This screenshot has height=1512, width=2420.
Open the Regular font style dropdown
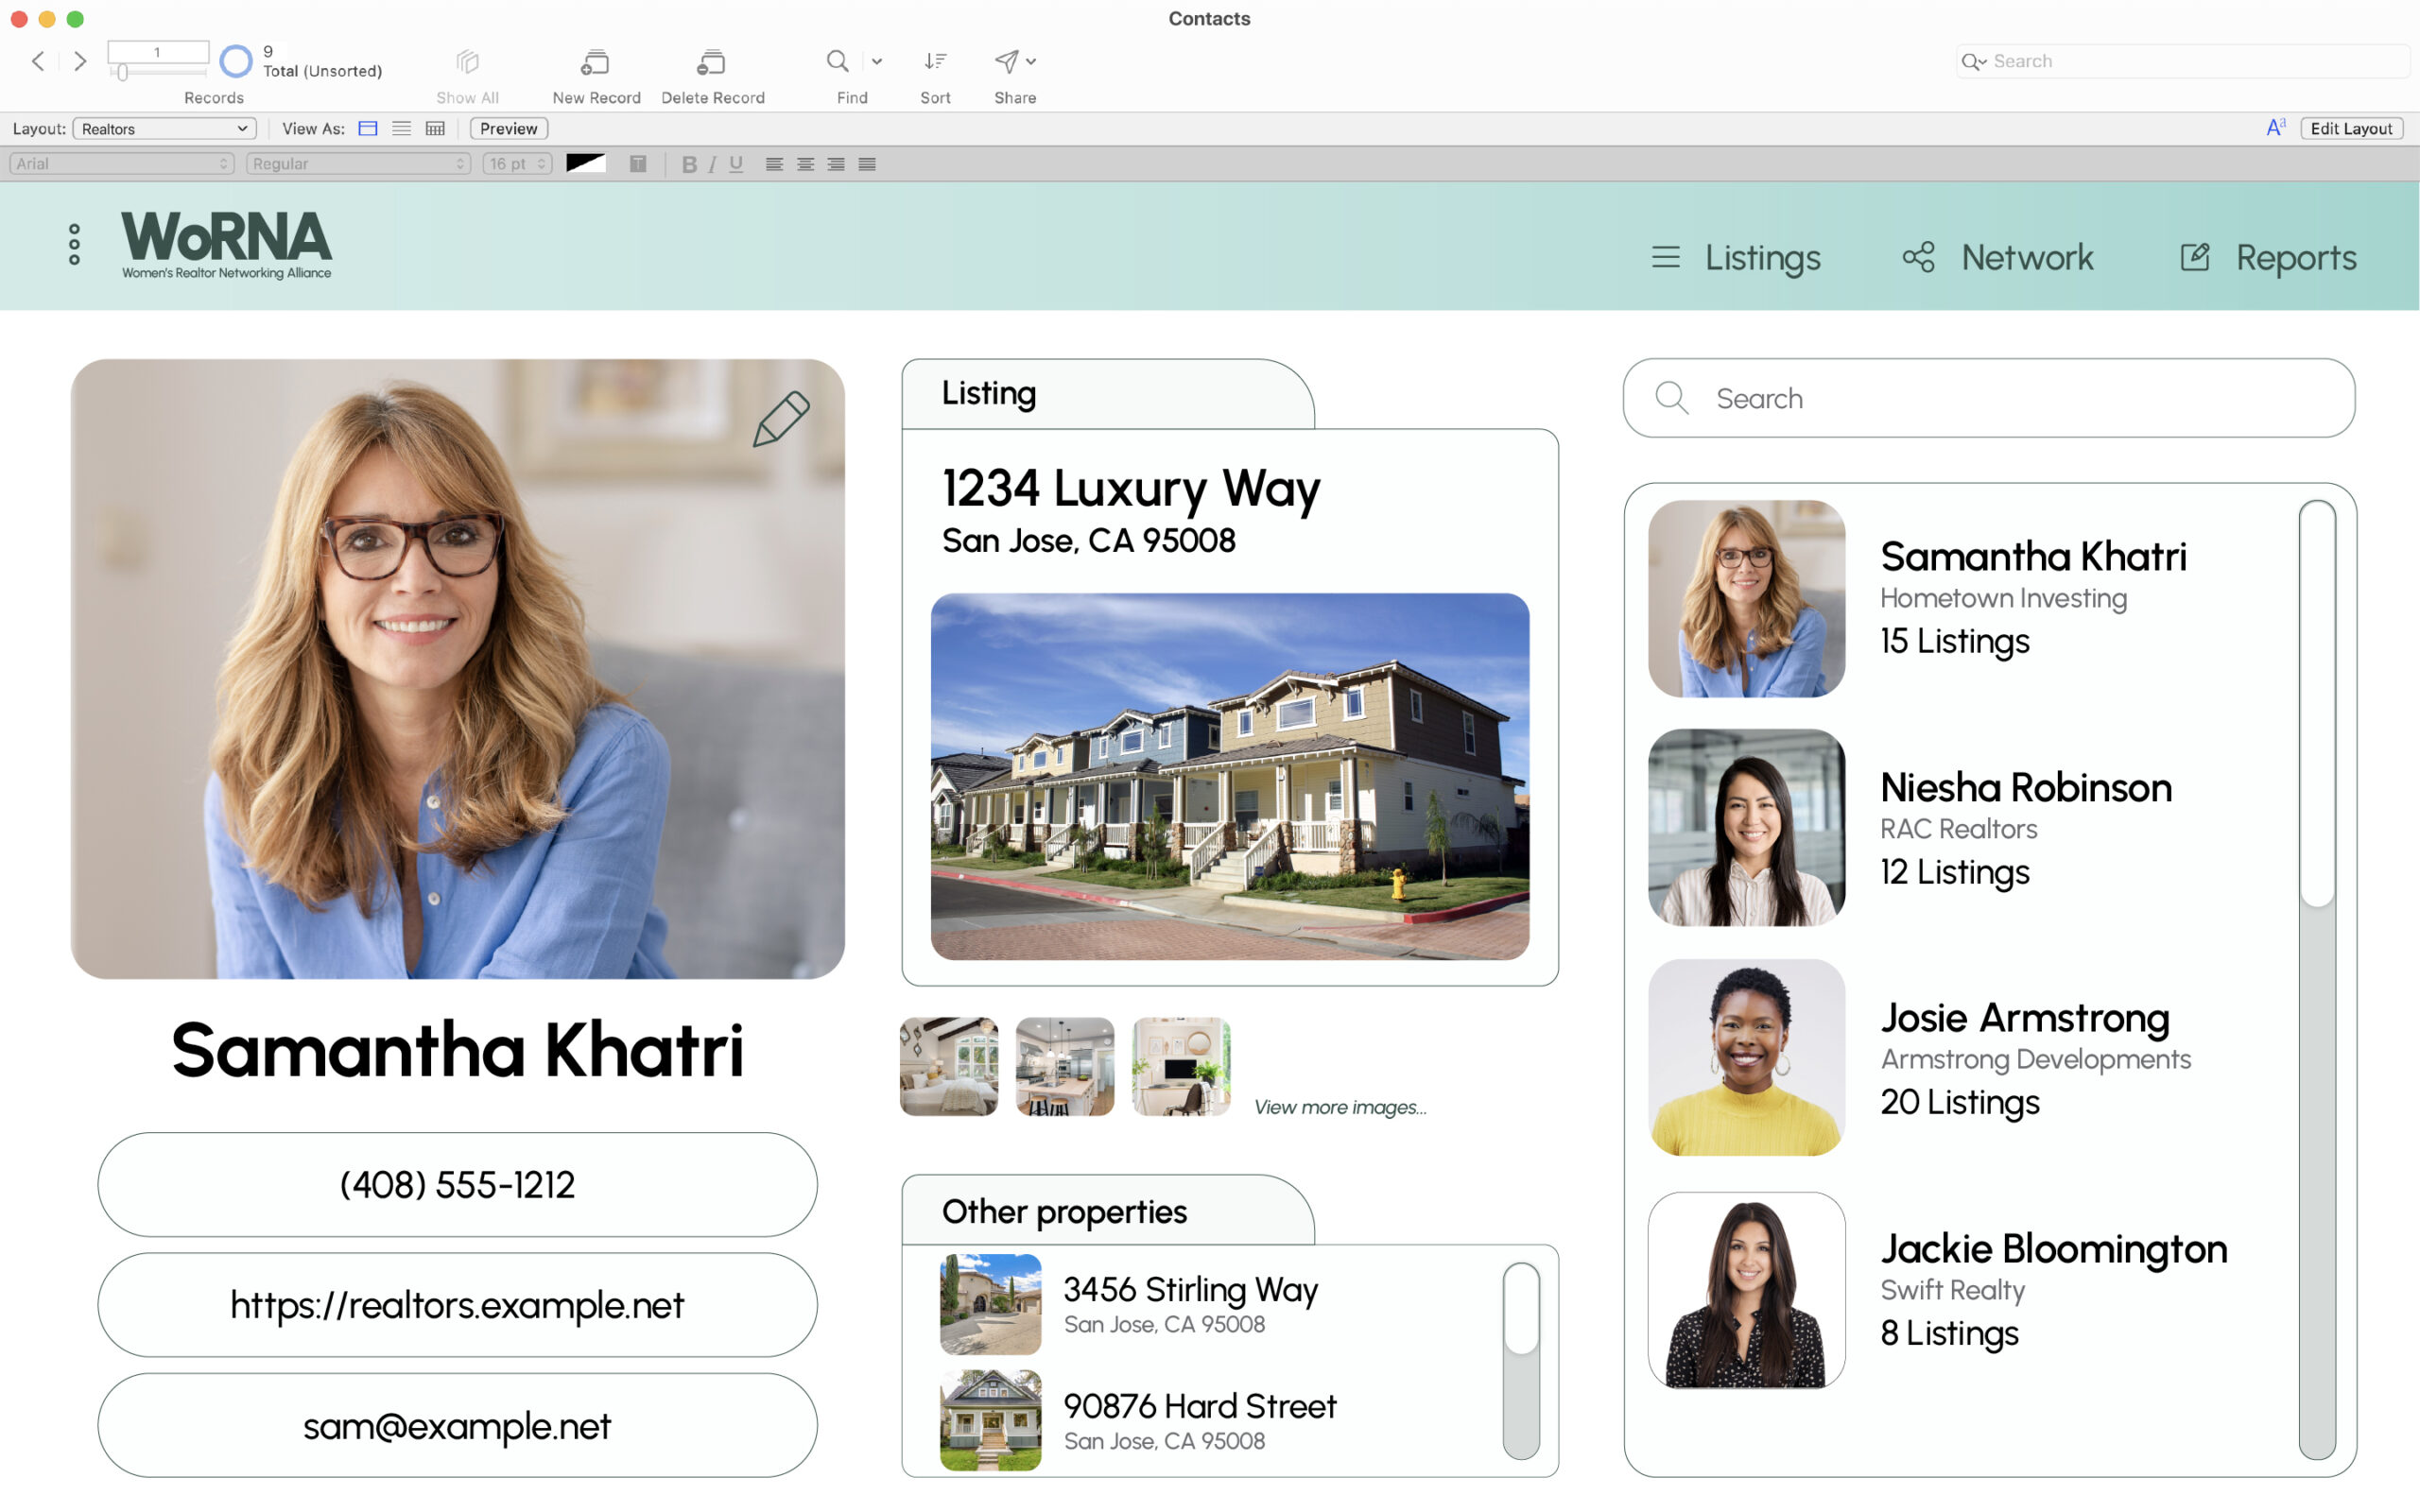[358, 164]
